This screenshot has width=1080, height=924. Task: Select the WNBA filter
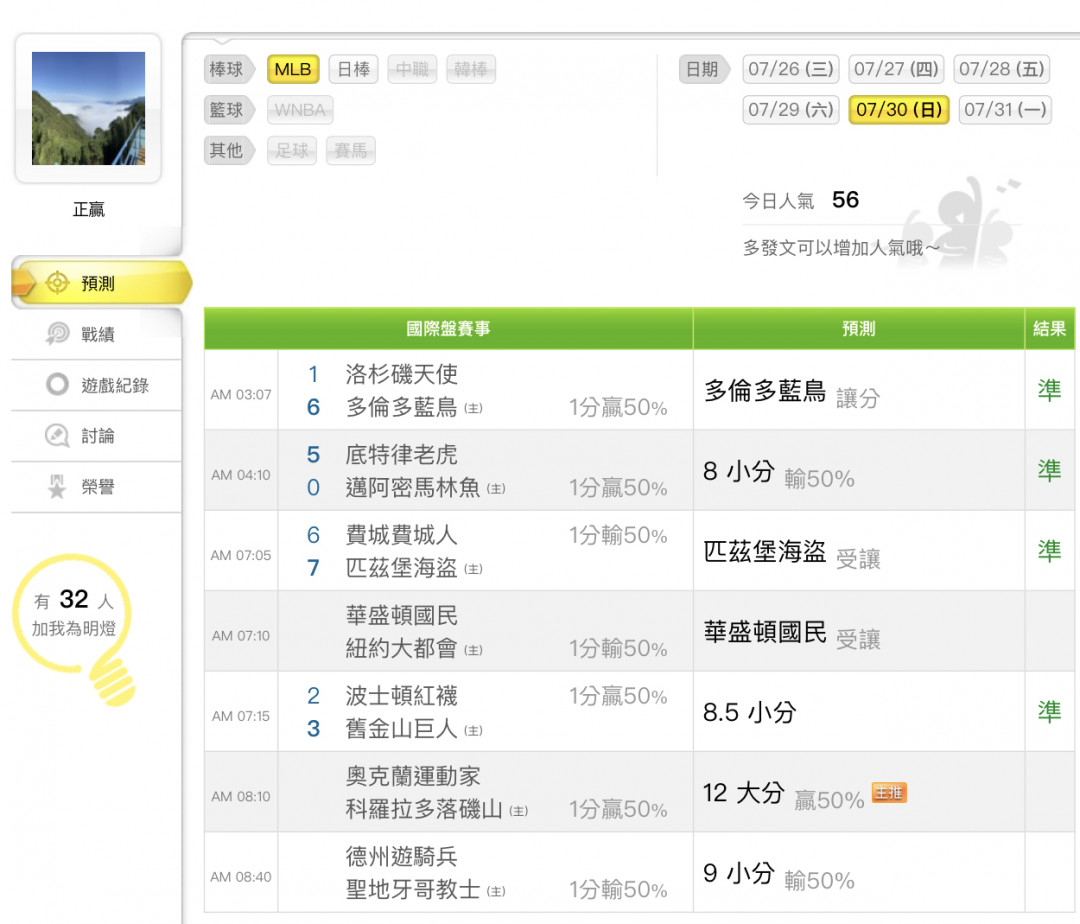tap(300, 110)
